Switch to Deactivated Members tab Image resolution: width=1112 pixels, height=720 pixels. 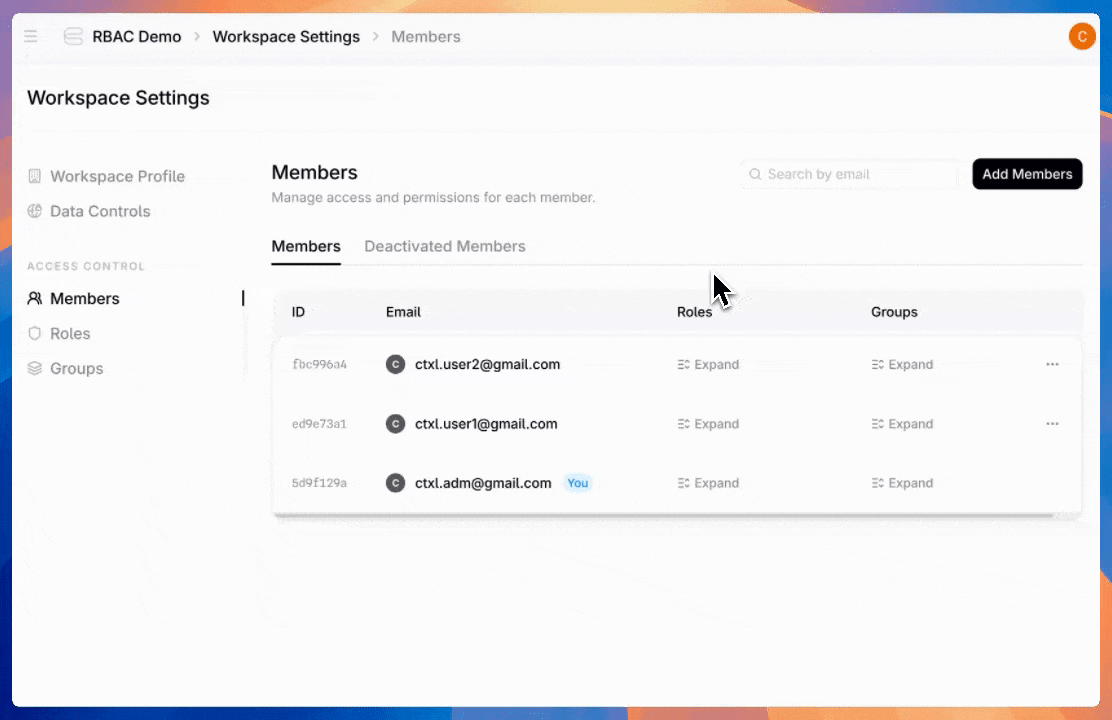pyautogui.click(x=445, y=246)
